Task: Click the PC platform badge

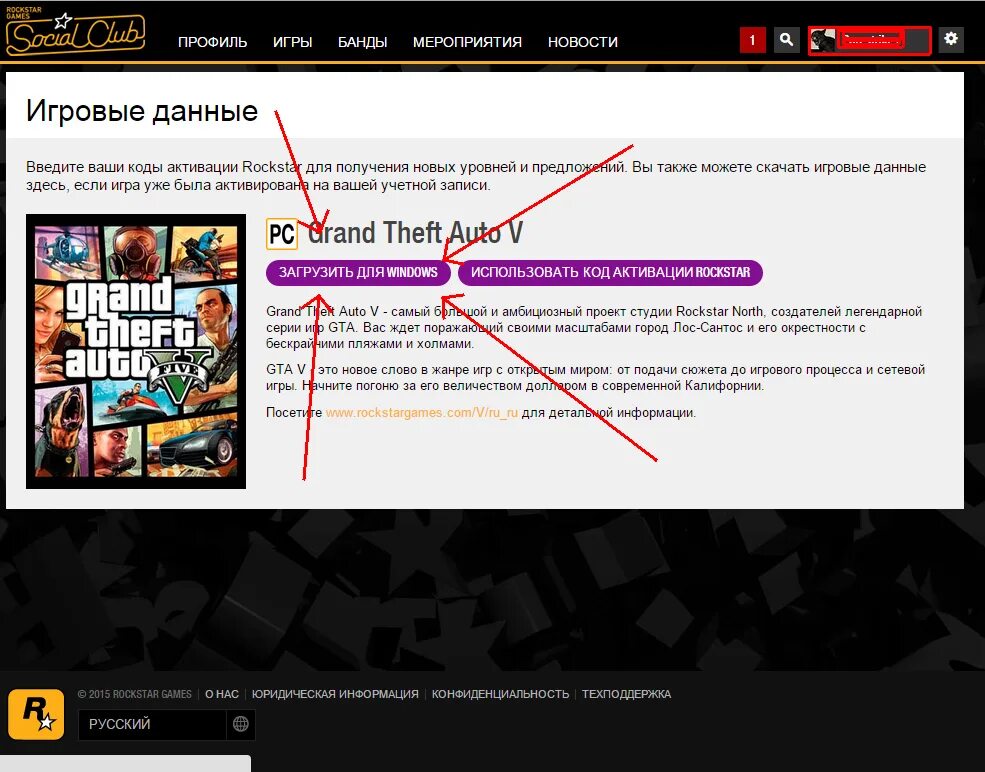Action: point(282,234)
